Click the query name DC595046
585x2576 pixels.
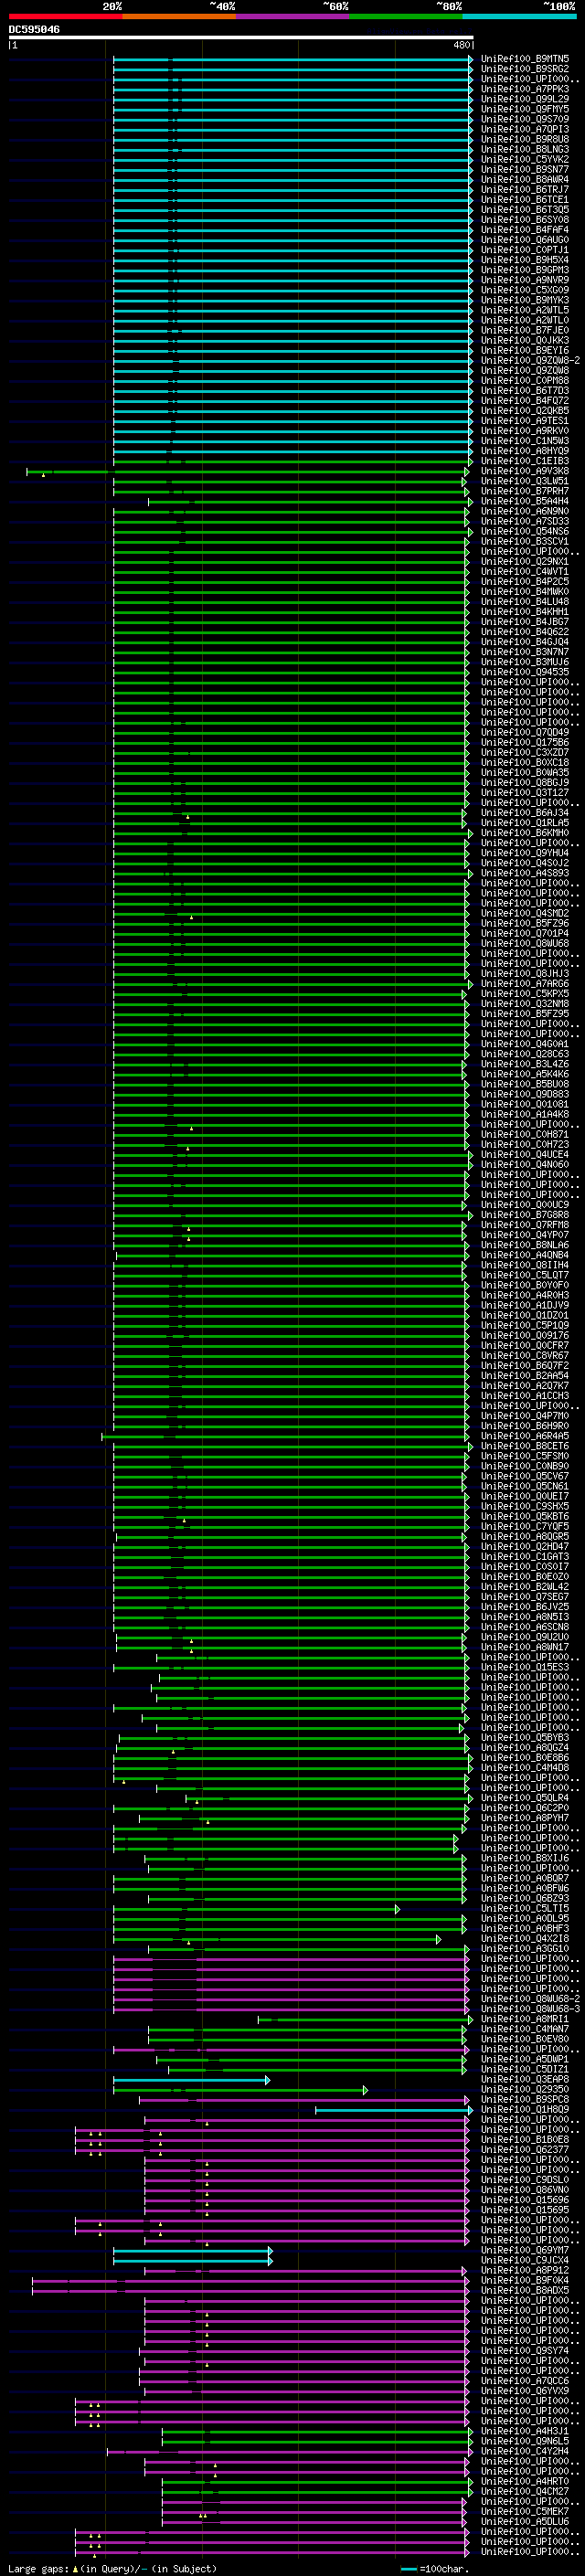click(x=34, y=30)
